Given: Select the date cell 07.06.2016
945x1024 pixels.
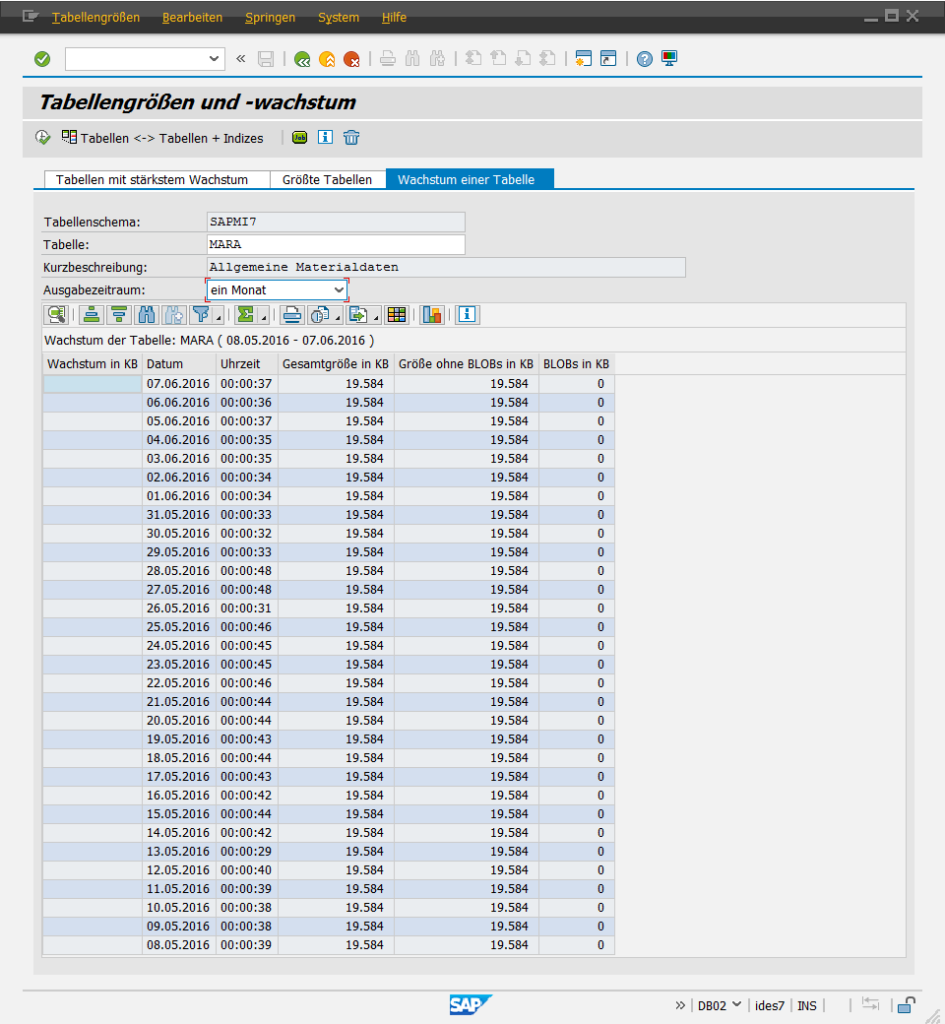Looking at the screenshot, I should pyautogui.click(x=179, y=384).
